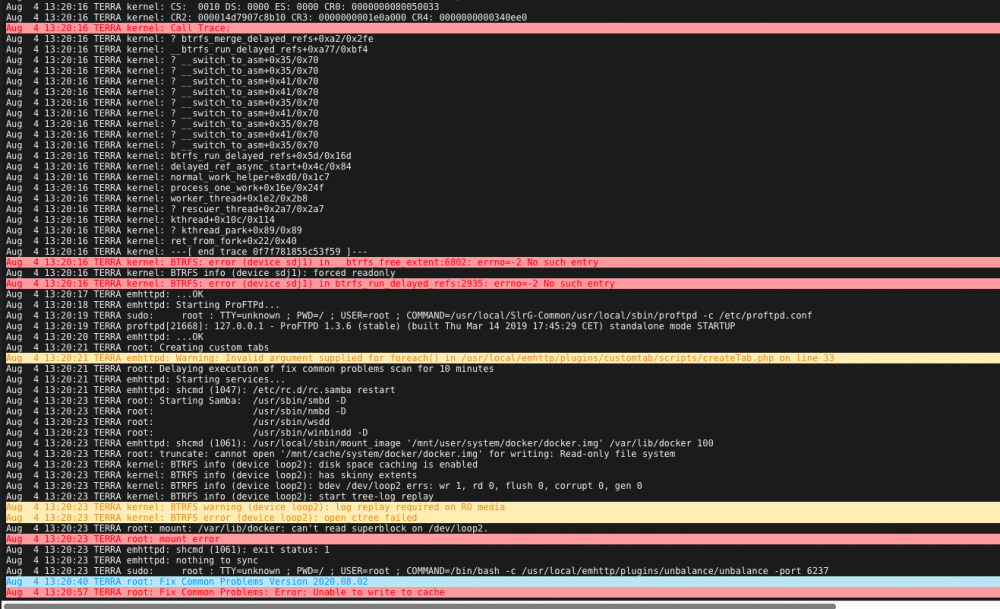Click the mount_image docker.img shcmd line
Viewport: 1000px width, 609px height.
(360, 443)
